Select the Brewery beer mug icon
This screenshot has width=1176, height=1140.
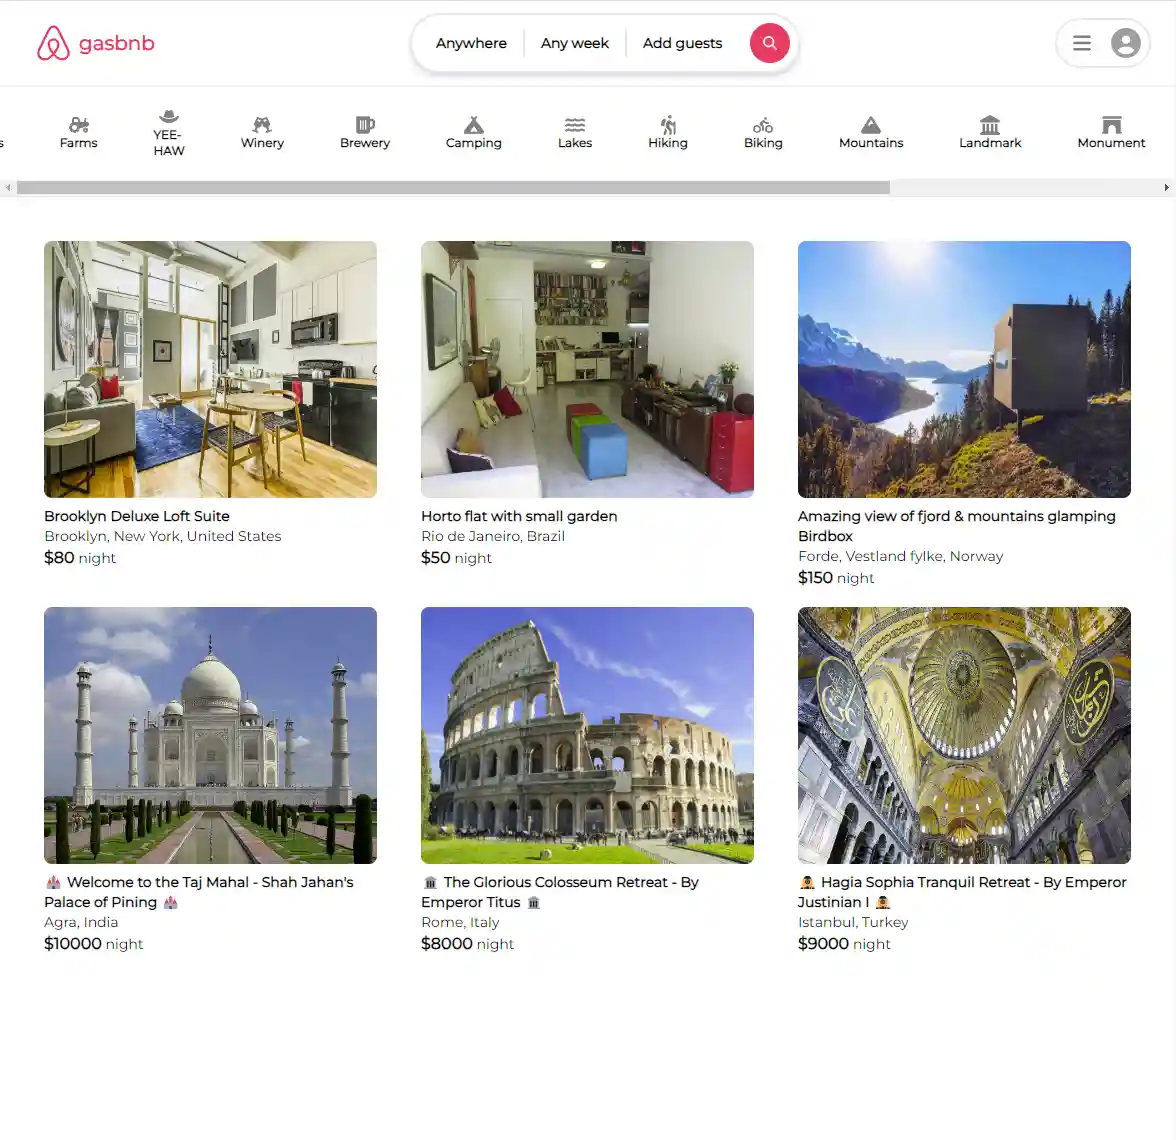pyautogui.click(x=364, y=124)
